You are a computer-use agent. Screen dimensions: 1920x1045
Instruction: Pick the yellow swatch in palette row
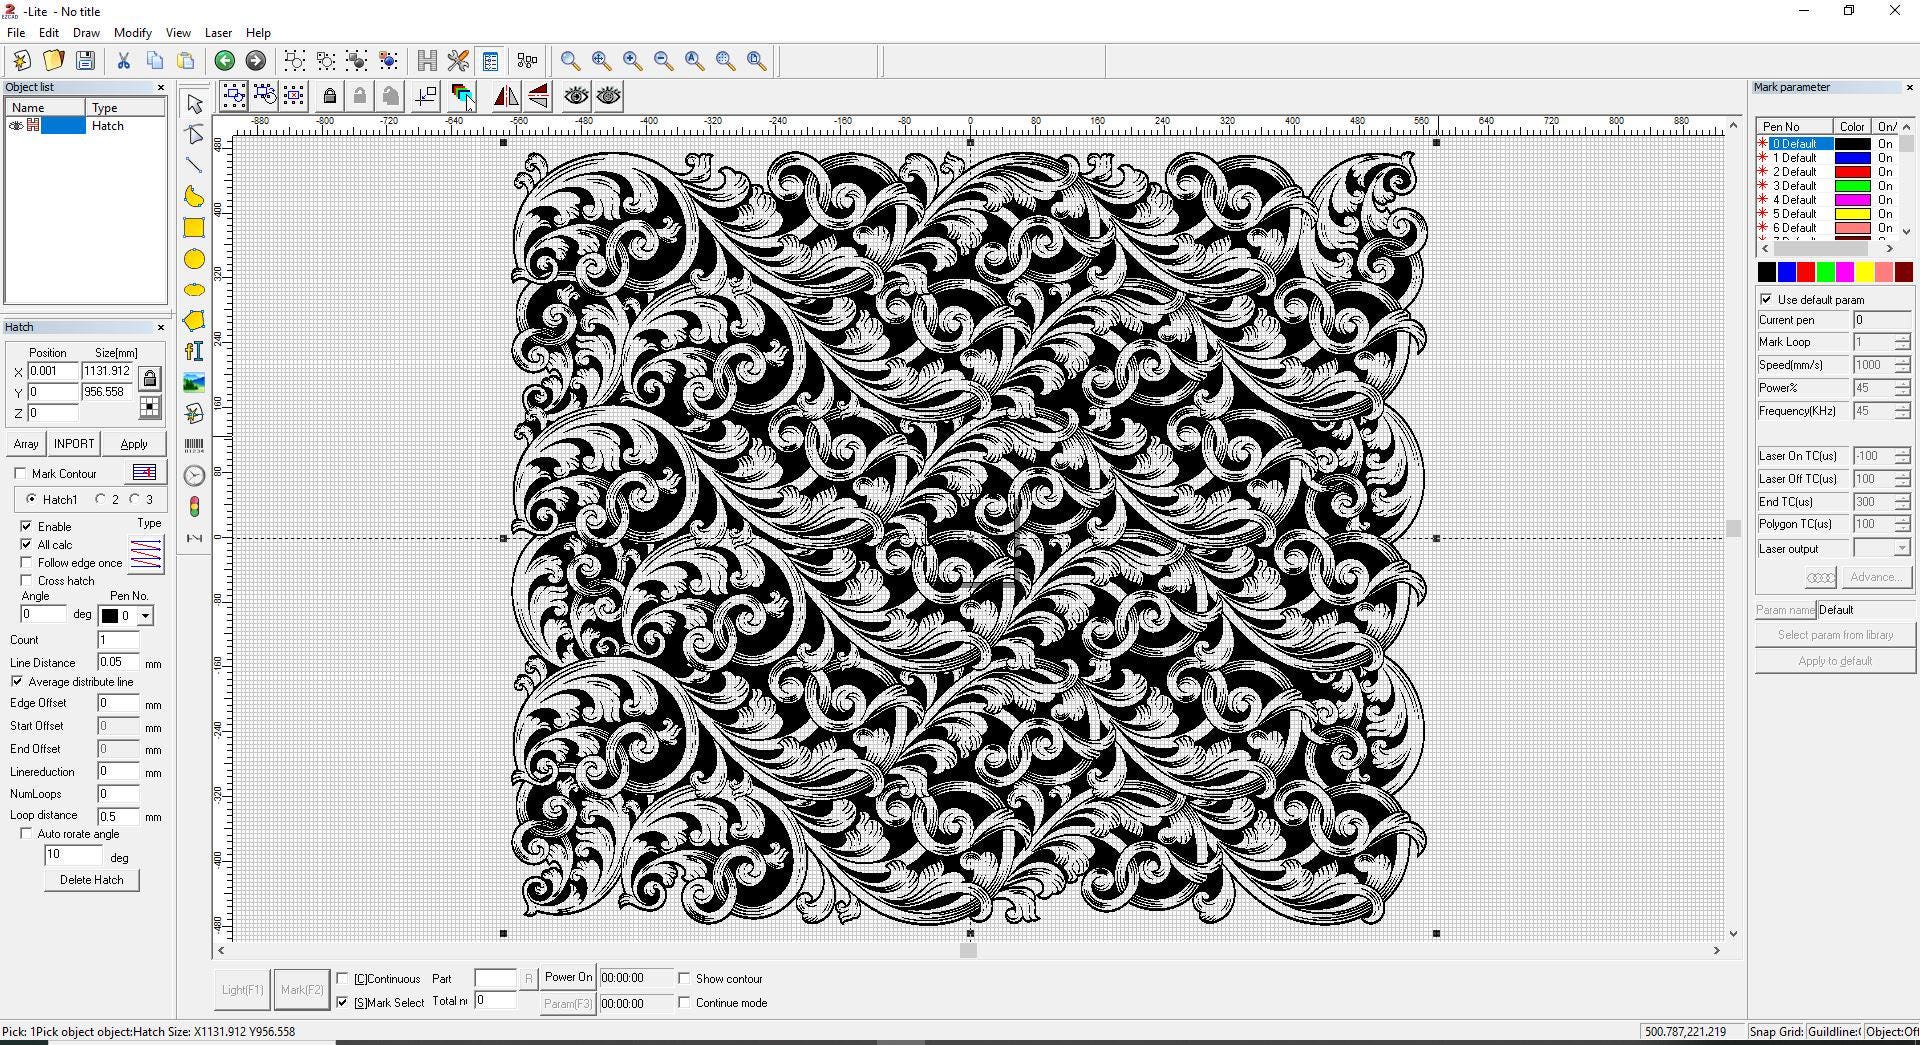[x=1864, y=272]
